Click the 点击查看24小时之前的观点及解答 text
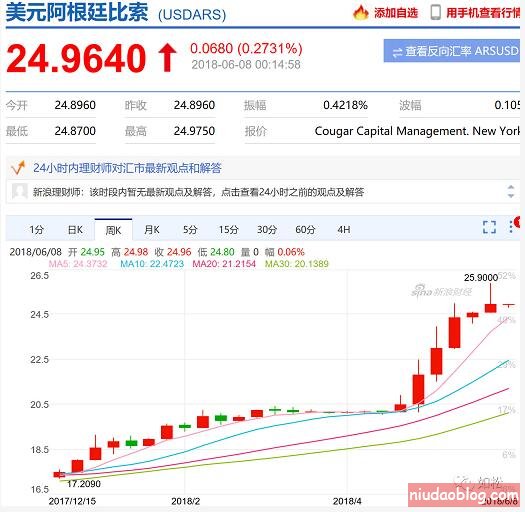This screenshot has width=525, height=512. click(x=293, y=192)
